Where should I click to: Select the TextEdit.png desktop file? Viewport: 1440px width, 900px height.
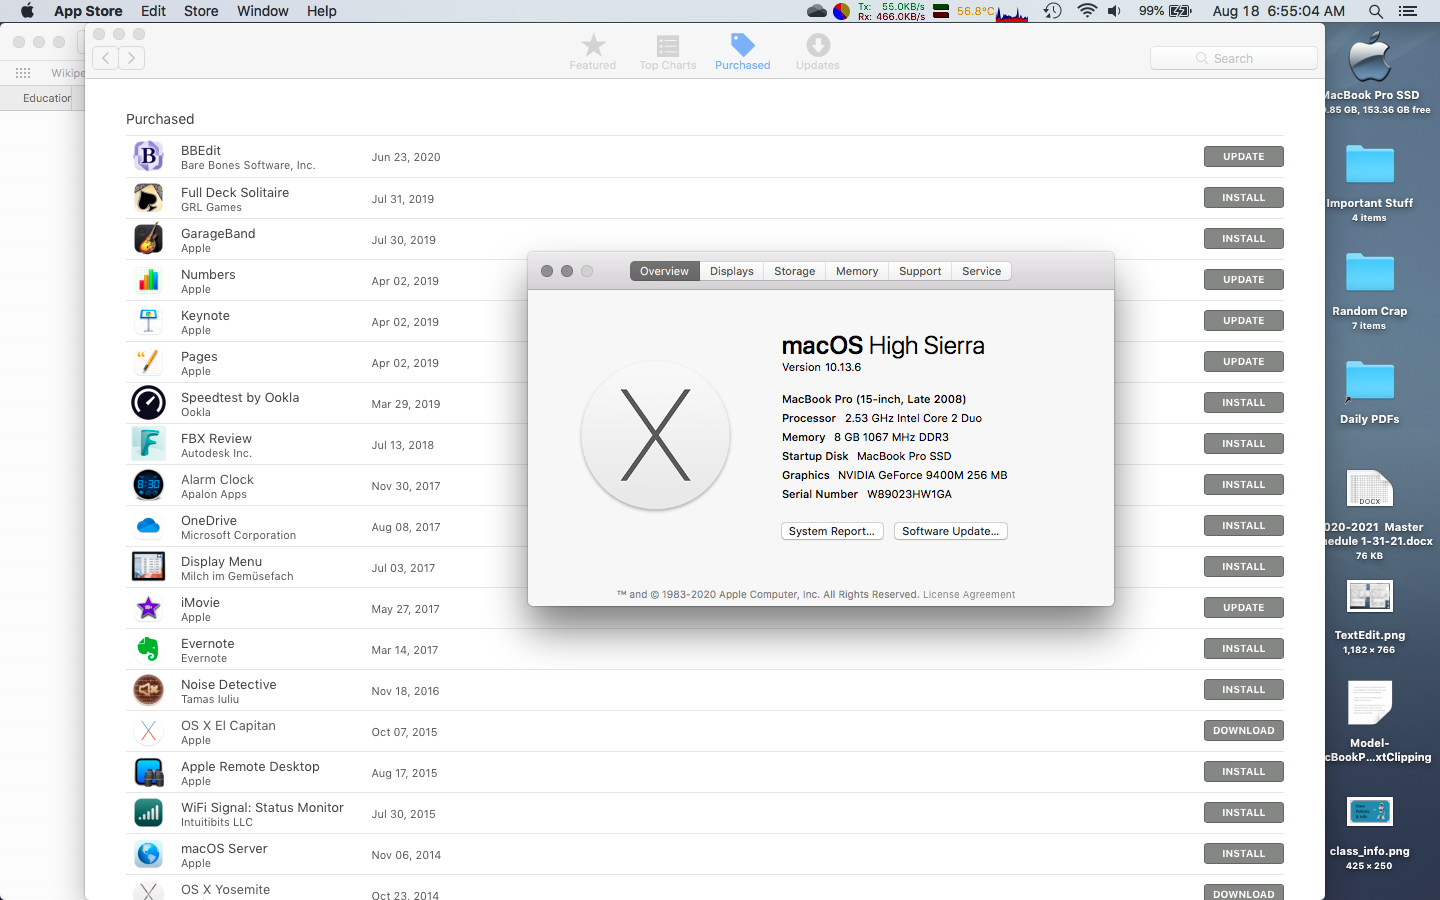(x=1370, y=597)
